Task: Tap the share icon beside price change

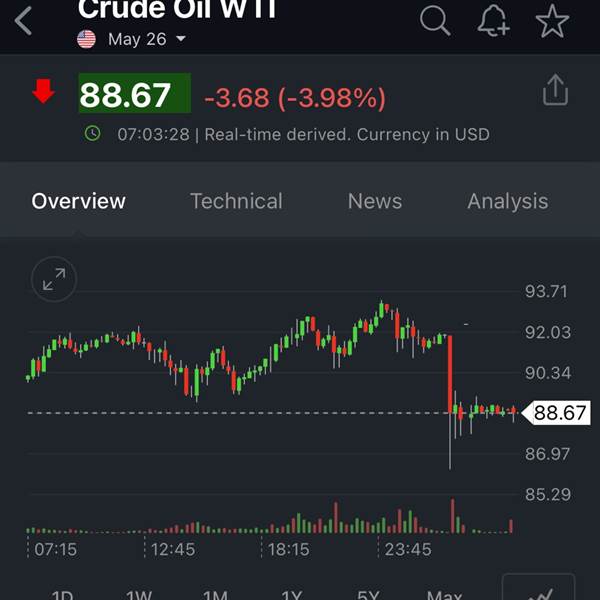Action: 555,91
